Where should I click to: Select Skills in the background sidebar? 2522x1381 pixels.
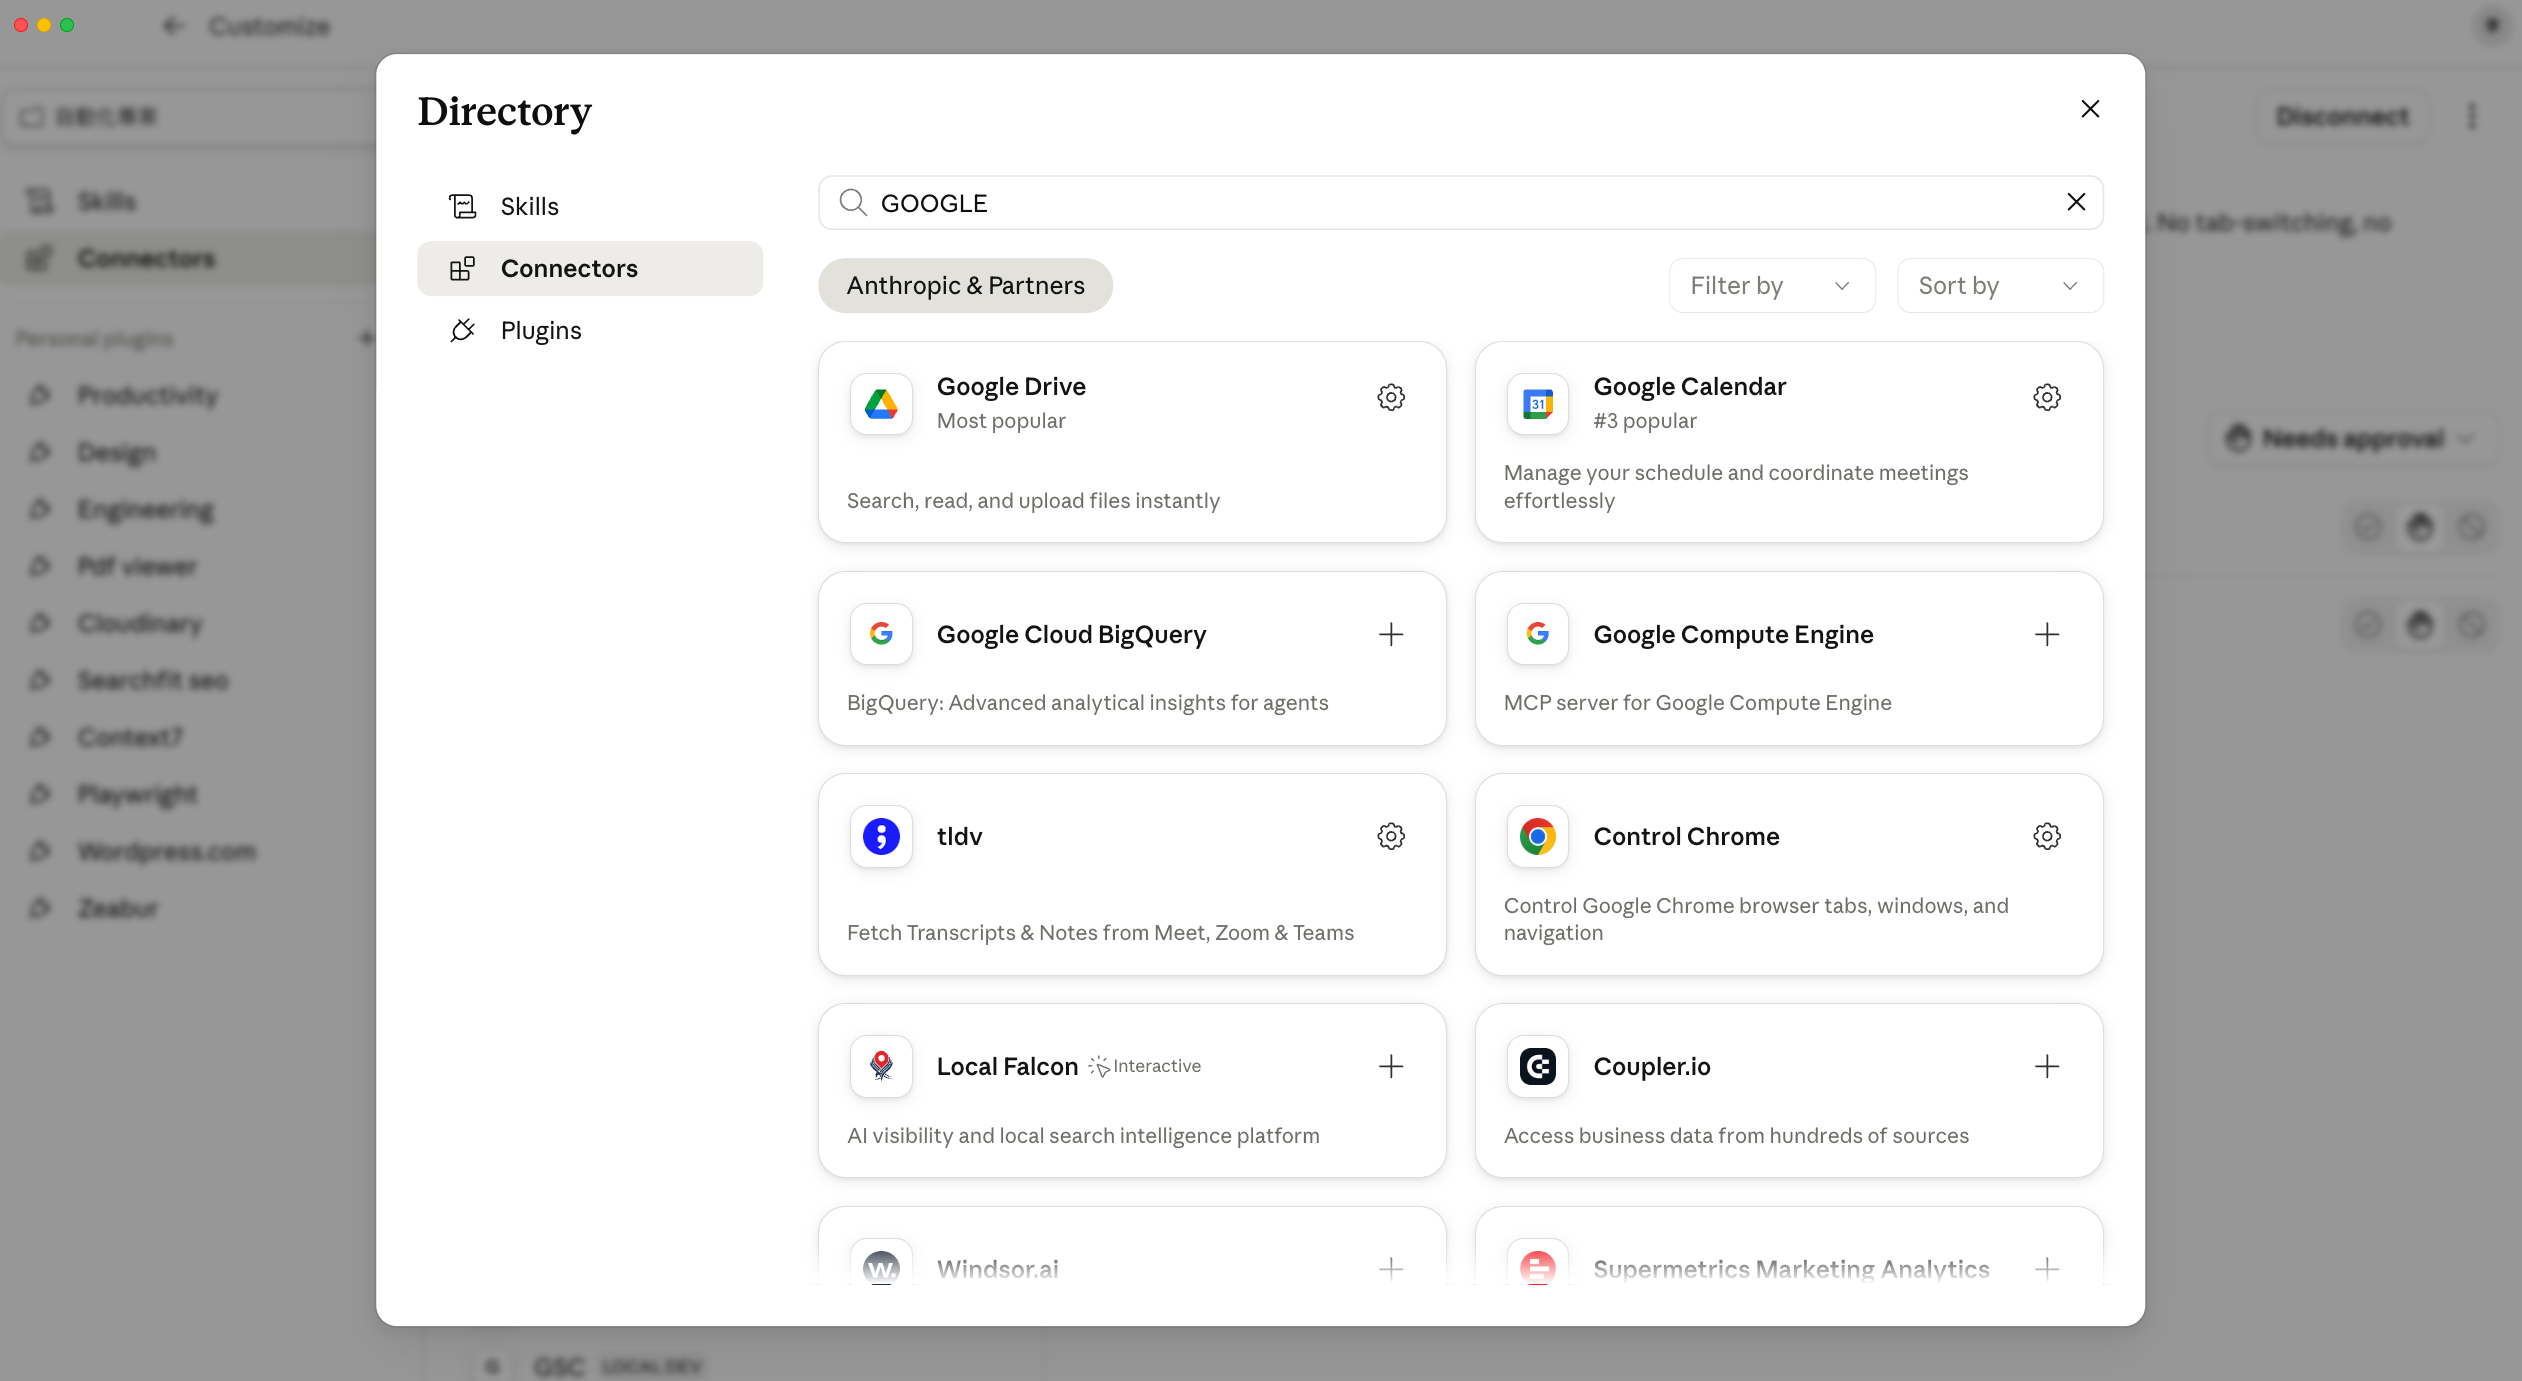[x=190, y=201]
